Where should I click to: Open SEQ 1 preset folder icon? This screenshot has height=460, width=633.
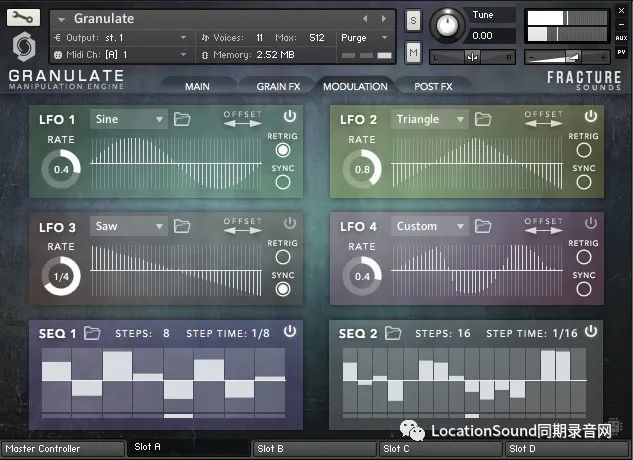pos(92,333)
